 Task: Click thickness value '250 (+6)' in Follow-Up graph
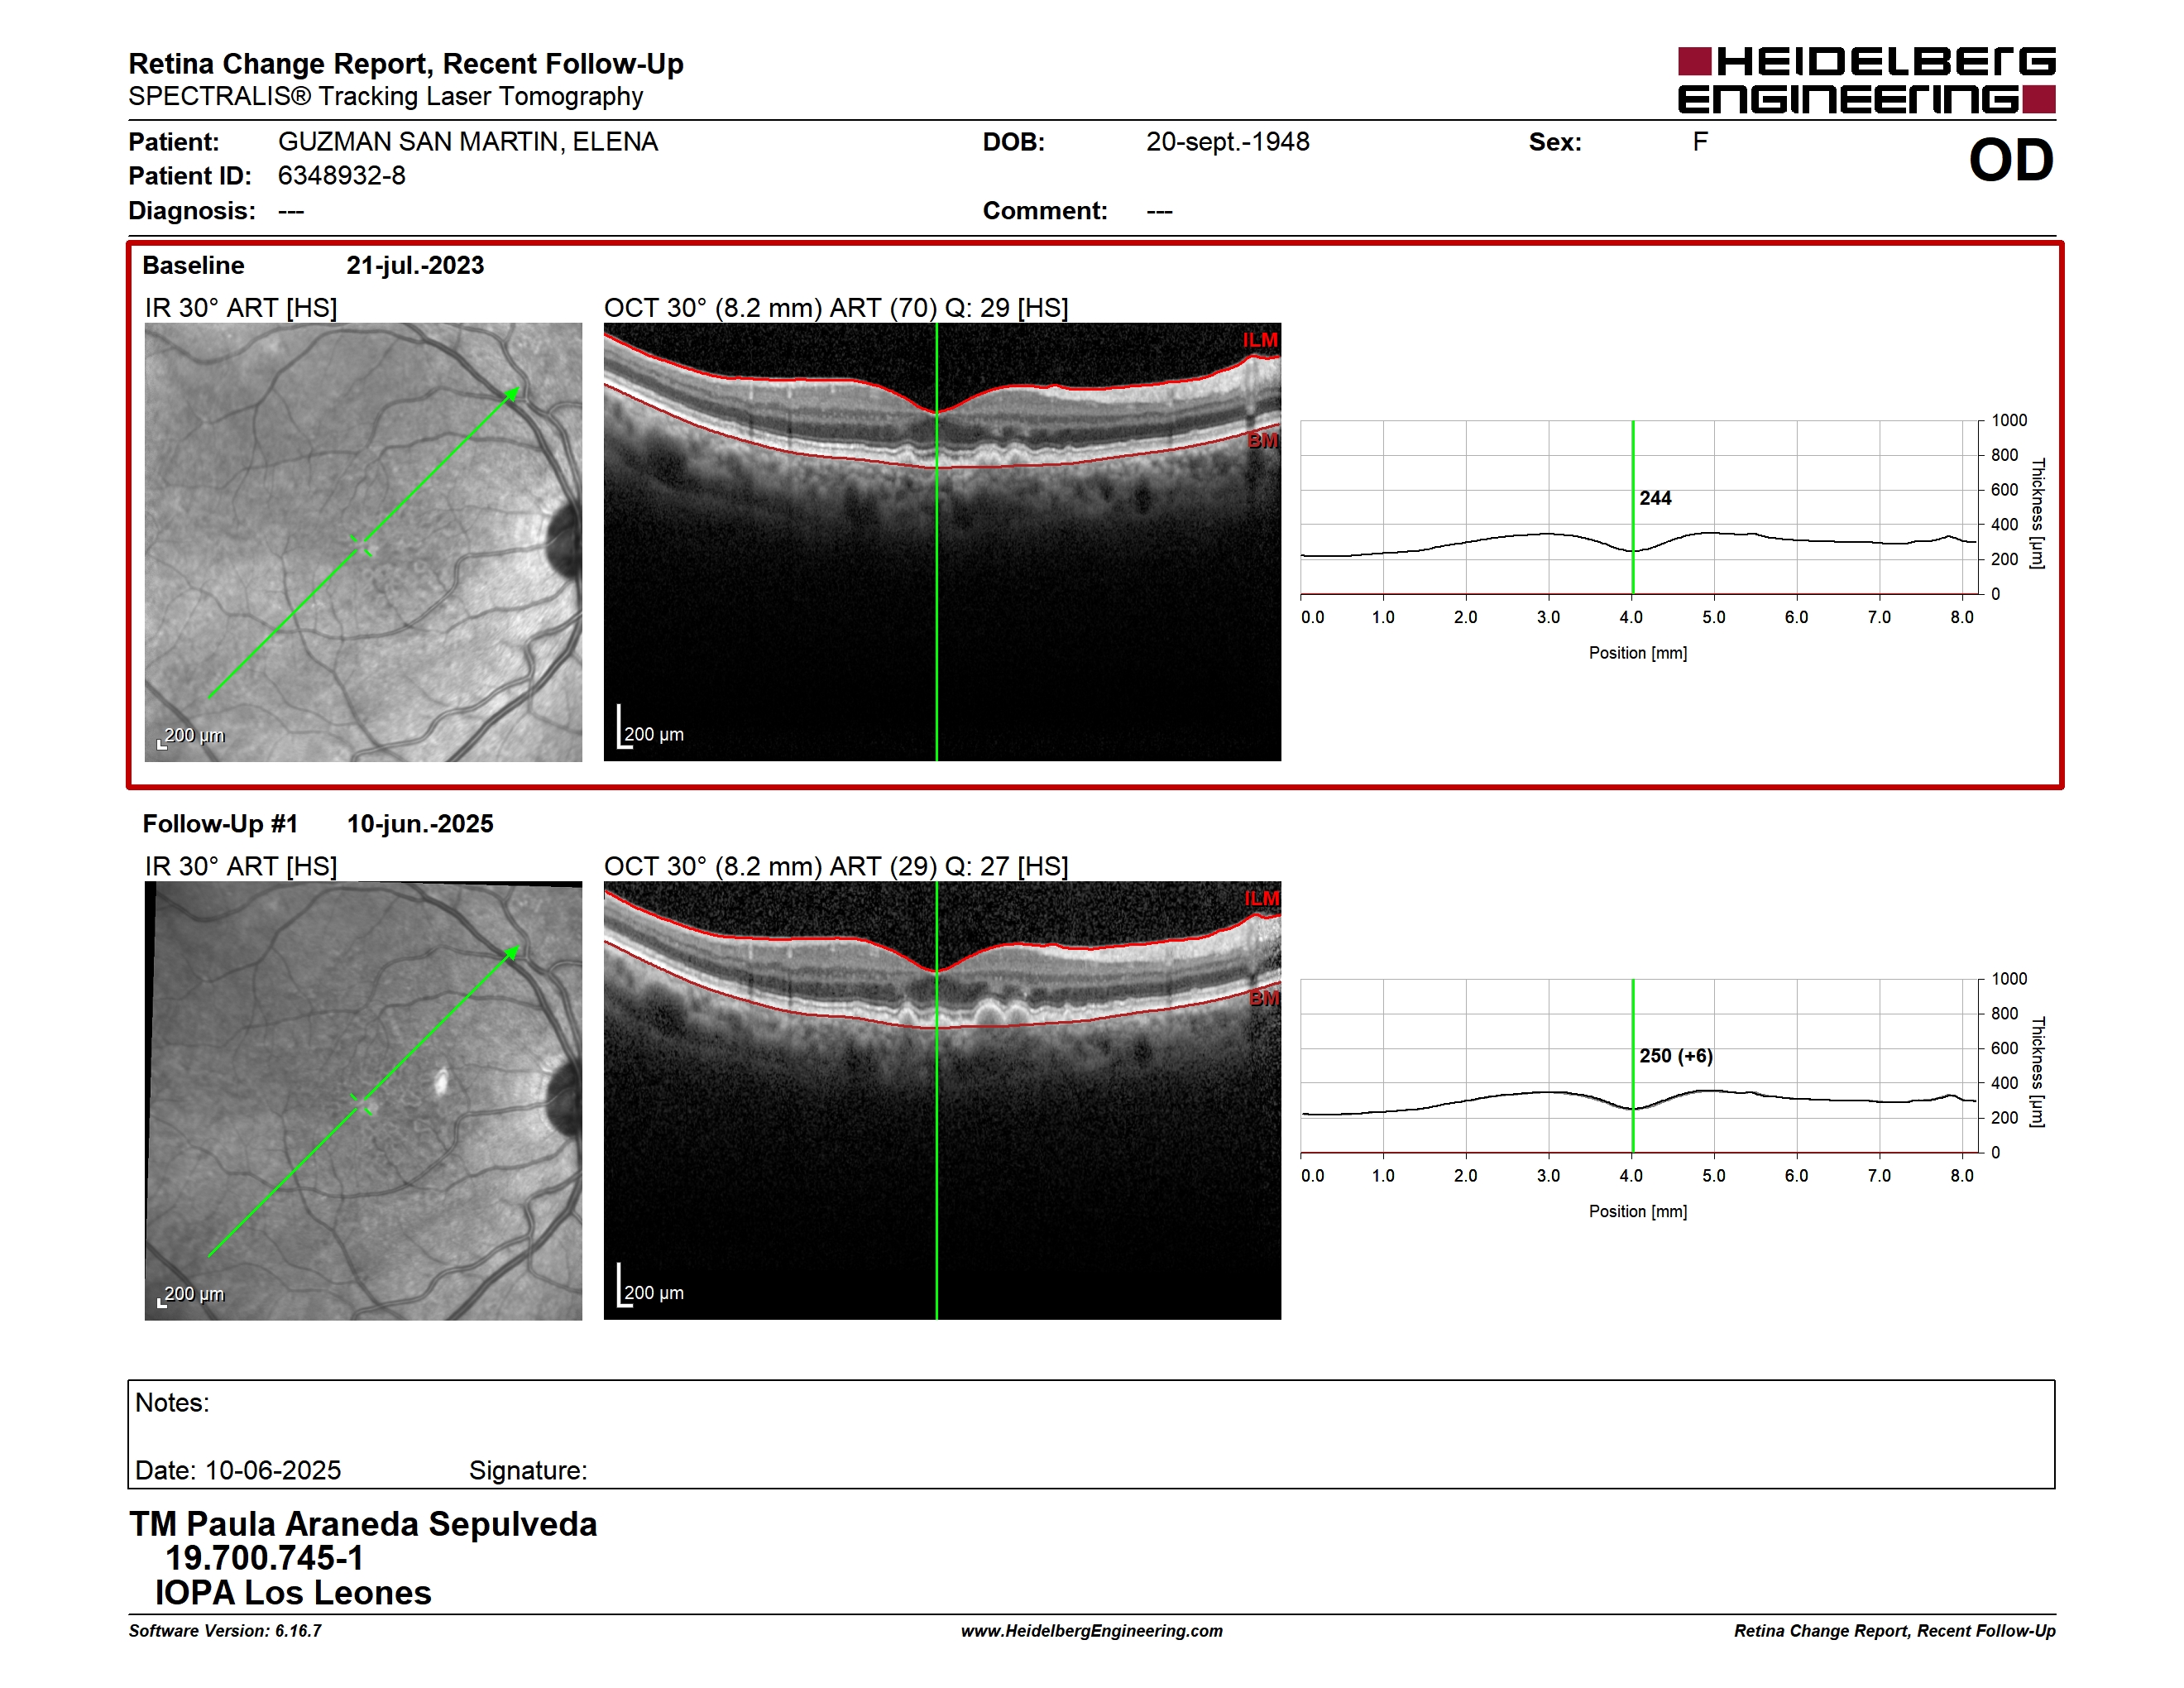pyautogui.click(x=1676, y=1056)
